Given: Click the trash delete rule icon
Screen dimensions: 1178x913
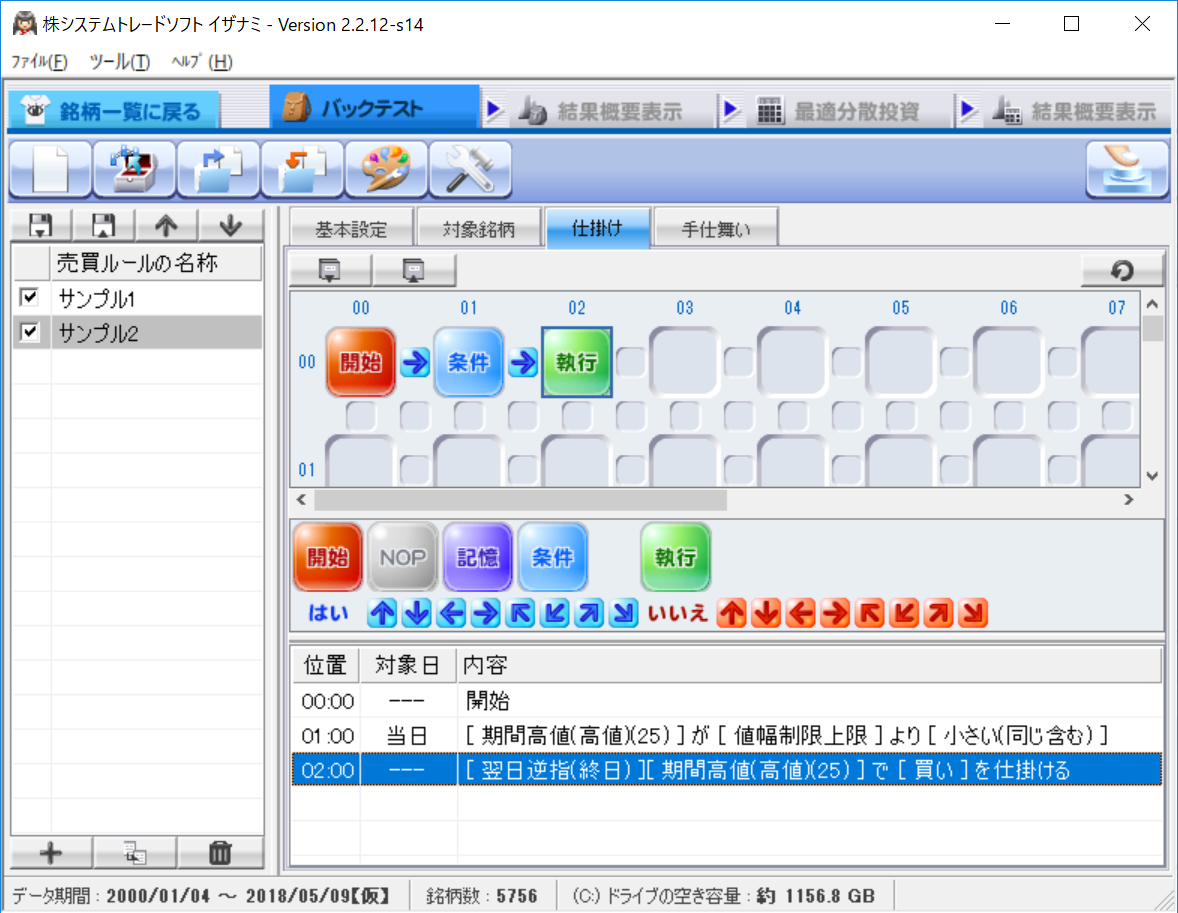Looking at the screenshot, I should (220, 853).
